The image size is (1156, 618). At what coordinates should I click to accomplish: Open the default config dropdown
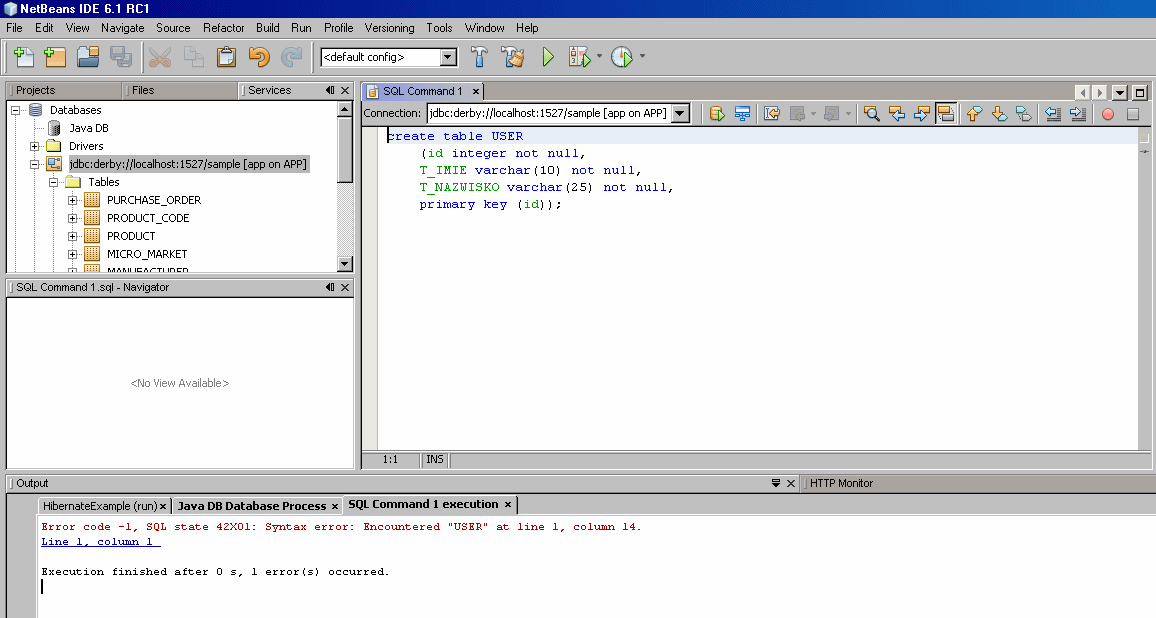pyautogui.click(x=448, y=57)
